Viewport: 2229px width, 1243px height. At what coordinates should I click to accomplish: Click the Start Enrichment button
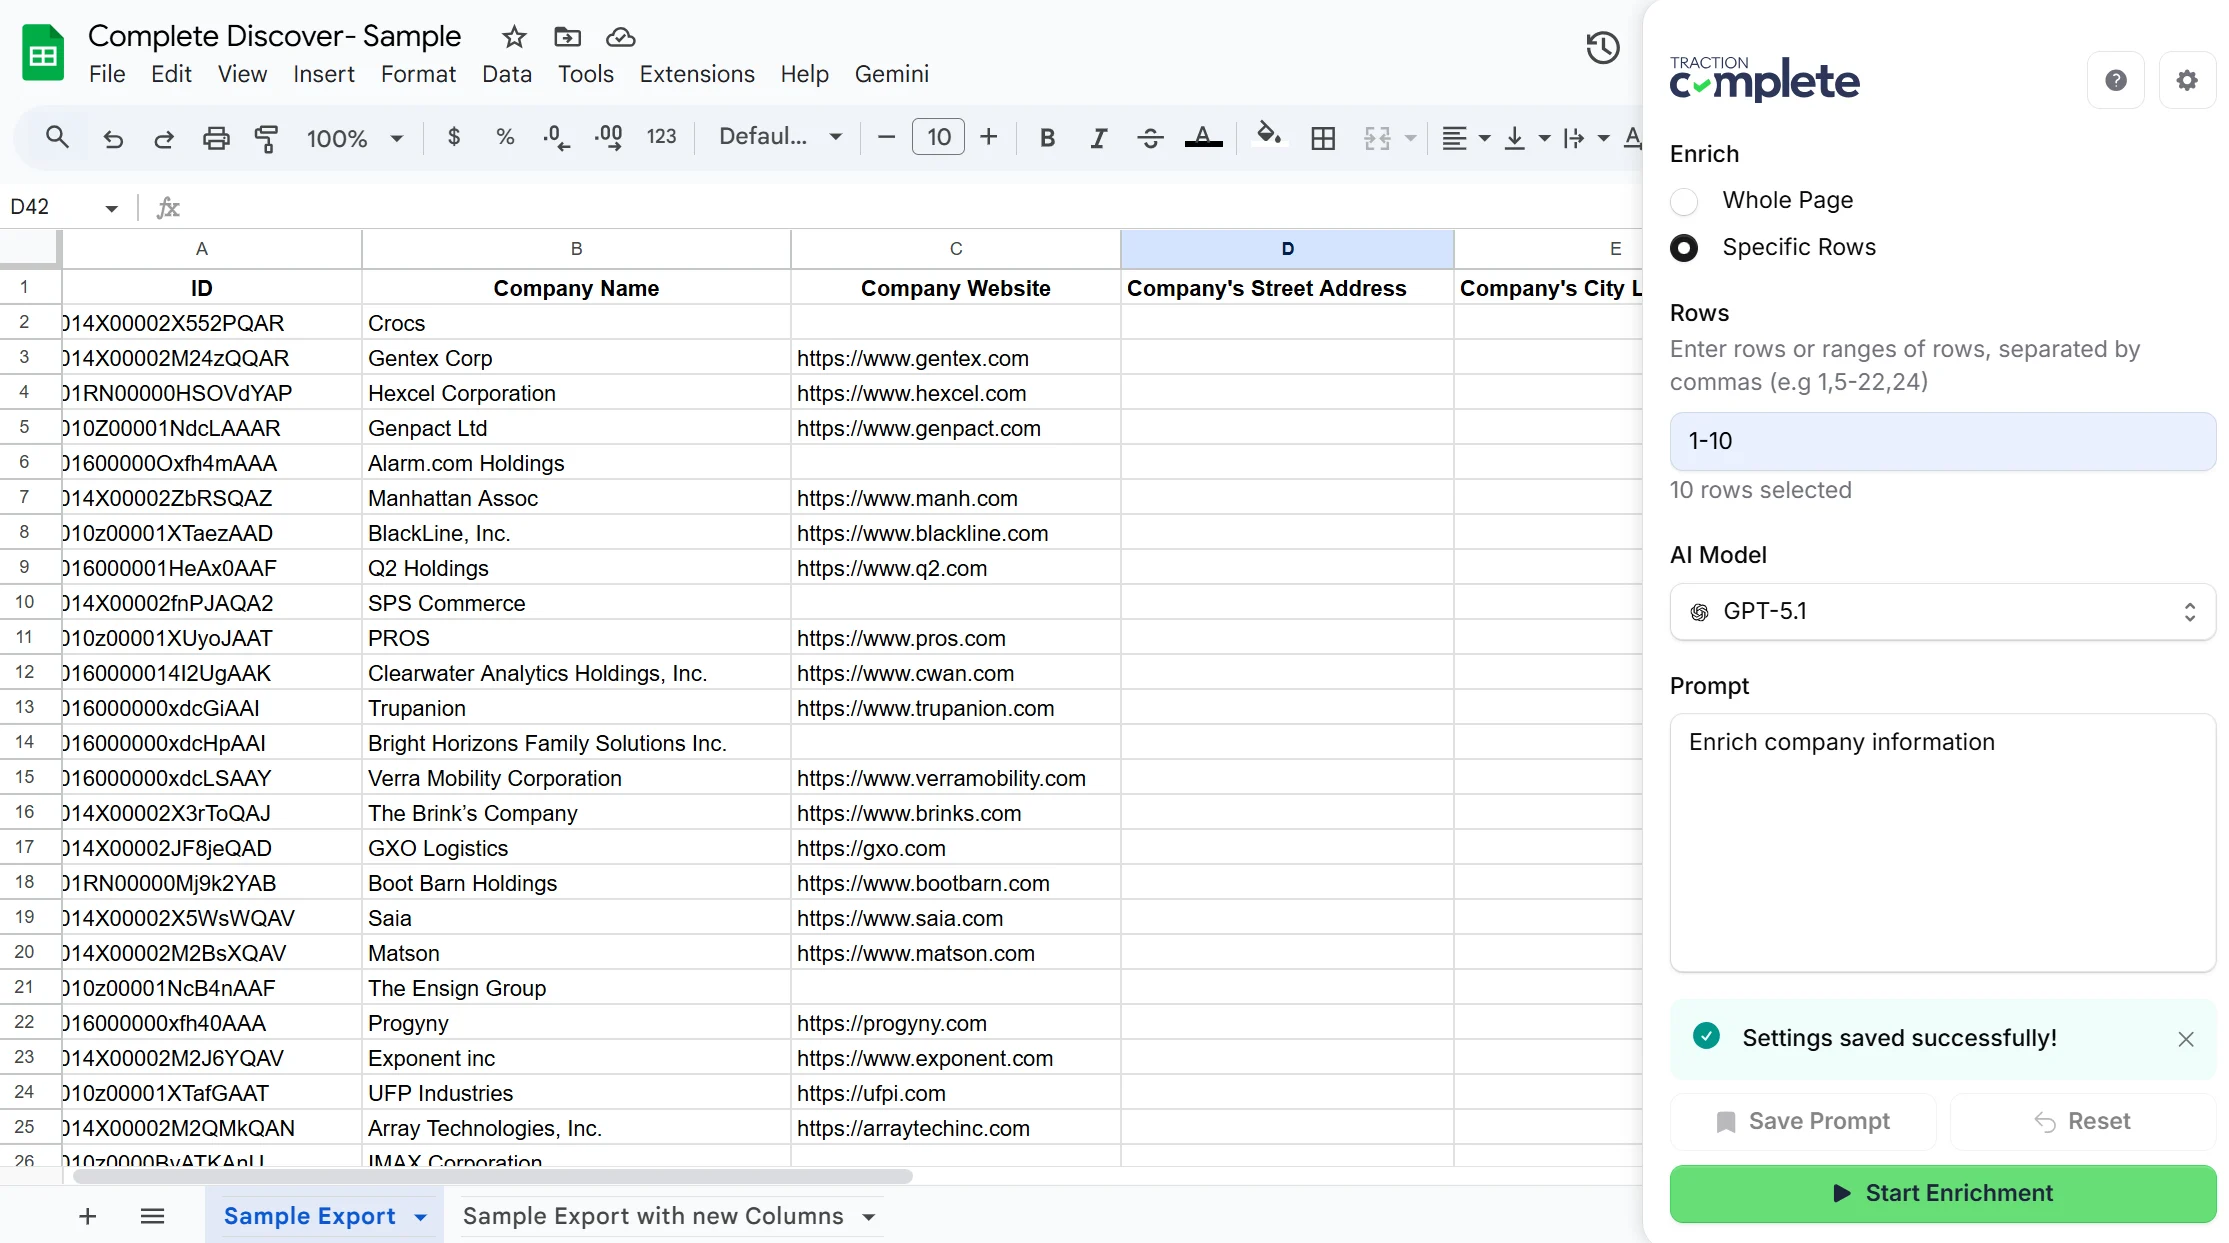click(1942, 1193)
